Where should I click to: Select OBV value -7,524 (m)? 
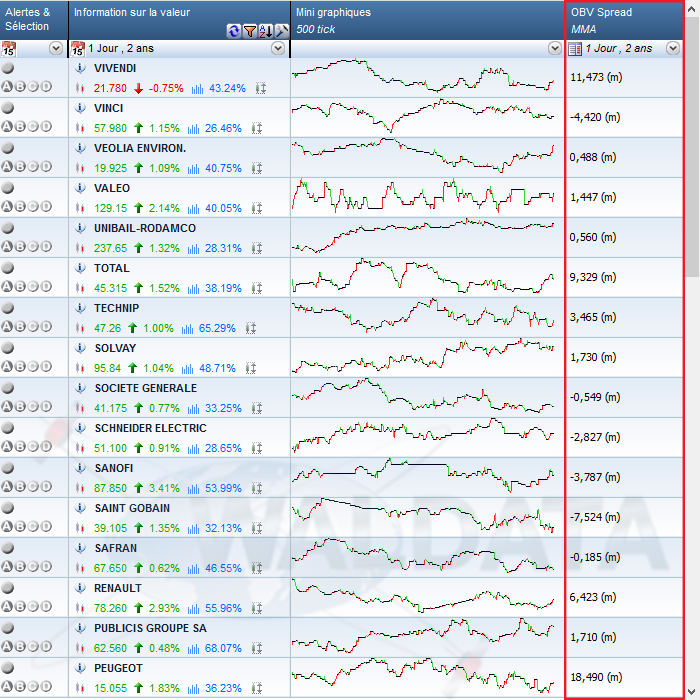(x=595, y=517)
